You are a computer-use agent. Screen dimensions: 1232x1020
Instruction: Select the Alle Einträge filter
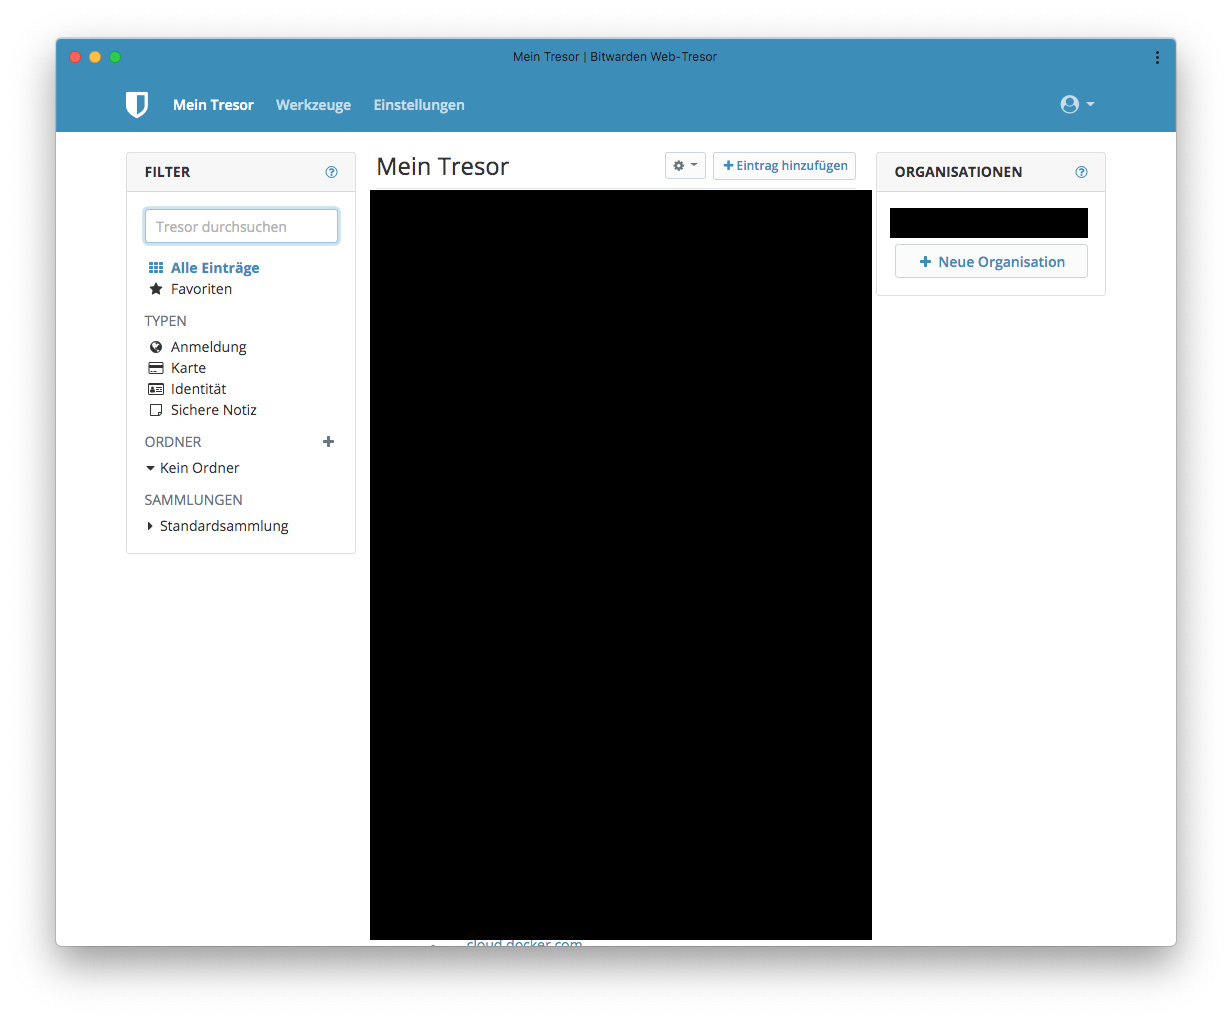coord(215,268)
